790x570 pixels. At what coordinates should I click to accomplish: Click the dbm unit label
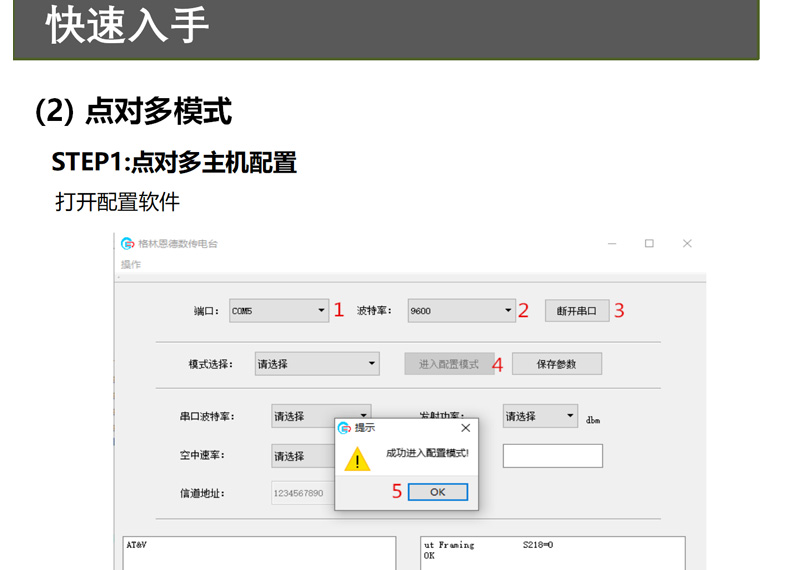[x=593, y=420]
